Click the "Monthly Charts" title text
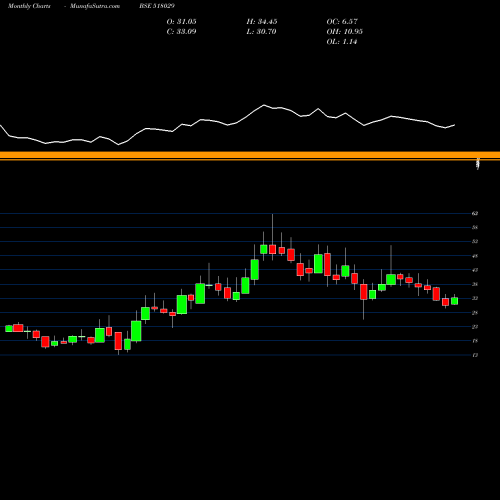The image size is (500, 500). (x=29, y=6)
